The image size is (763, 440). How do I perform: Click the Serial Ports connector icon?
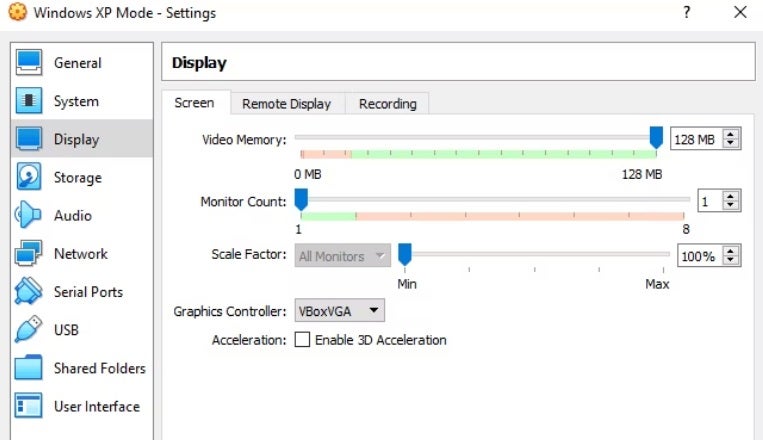click(29, 291)
